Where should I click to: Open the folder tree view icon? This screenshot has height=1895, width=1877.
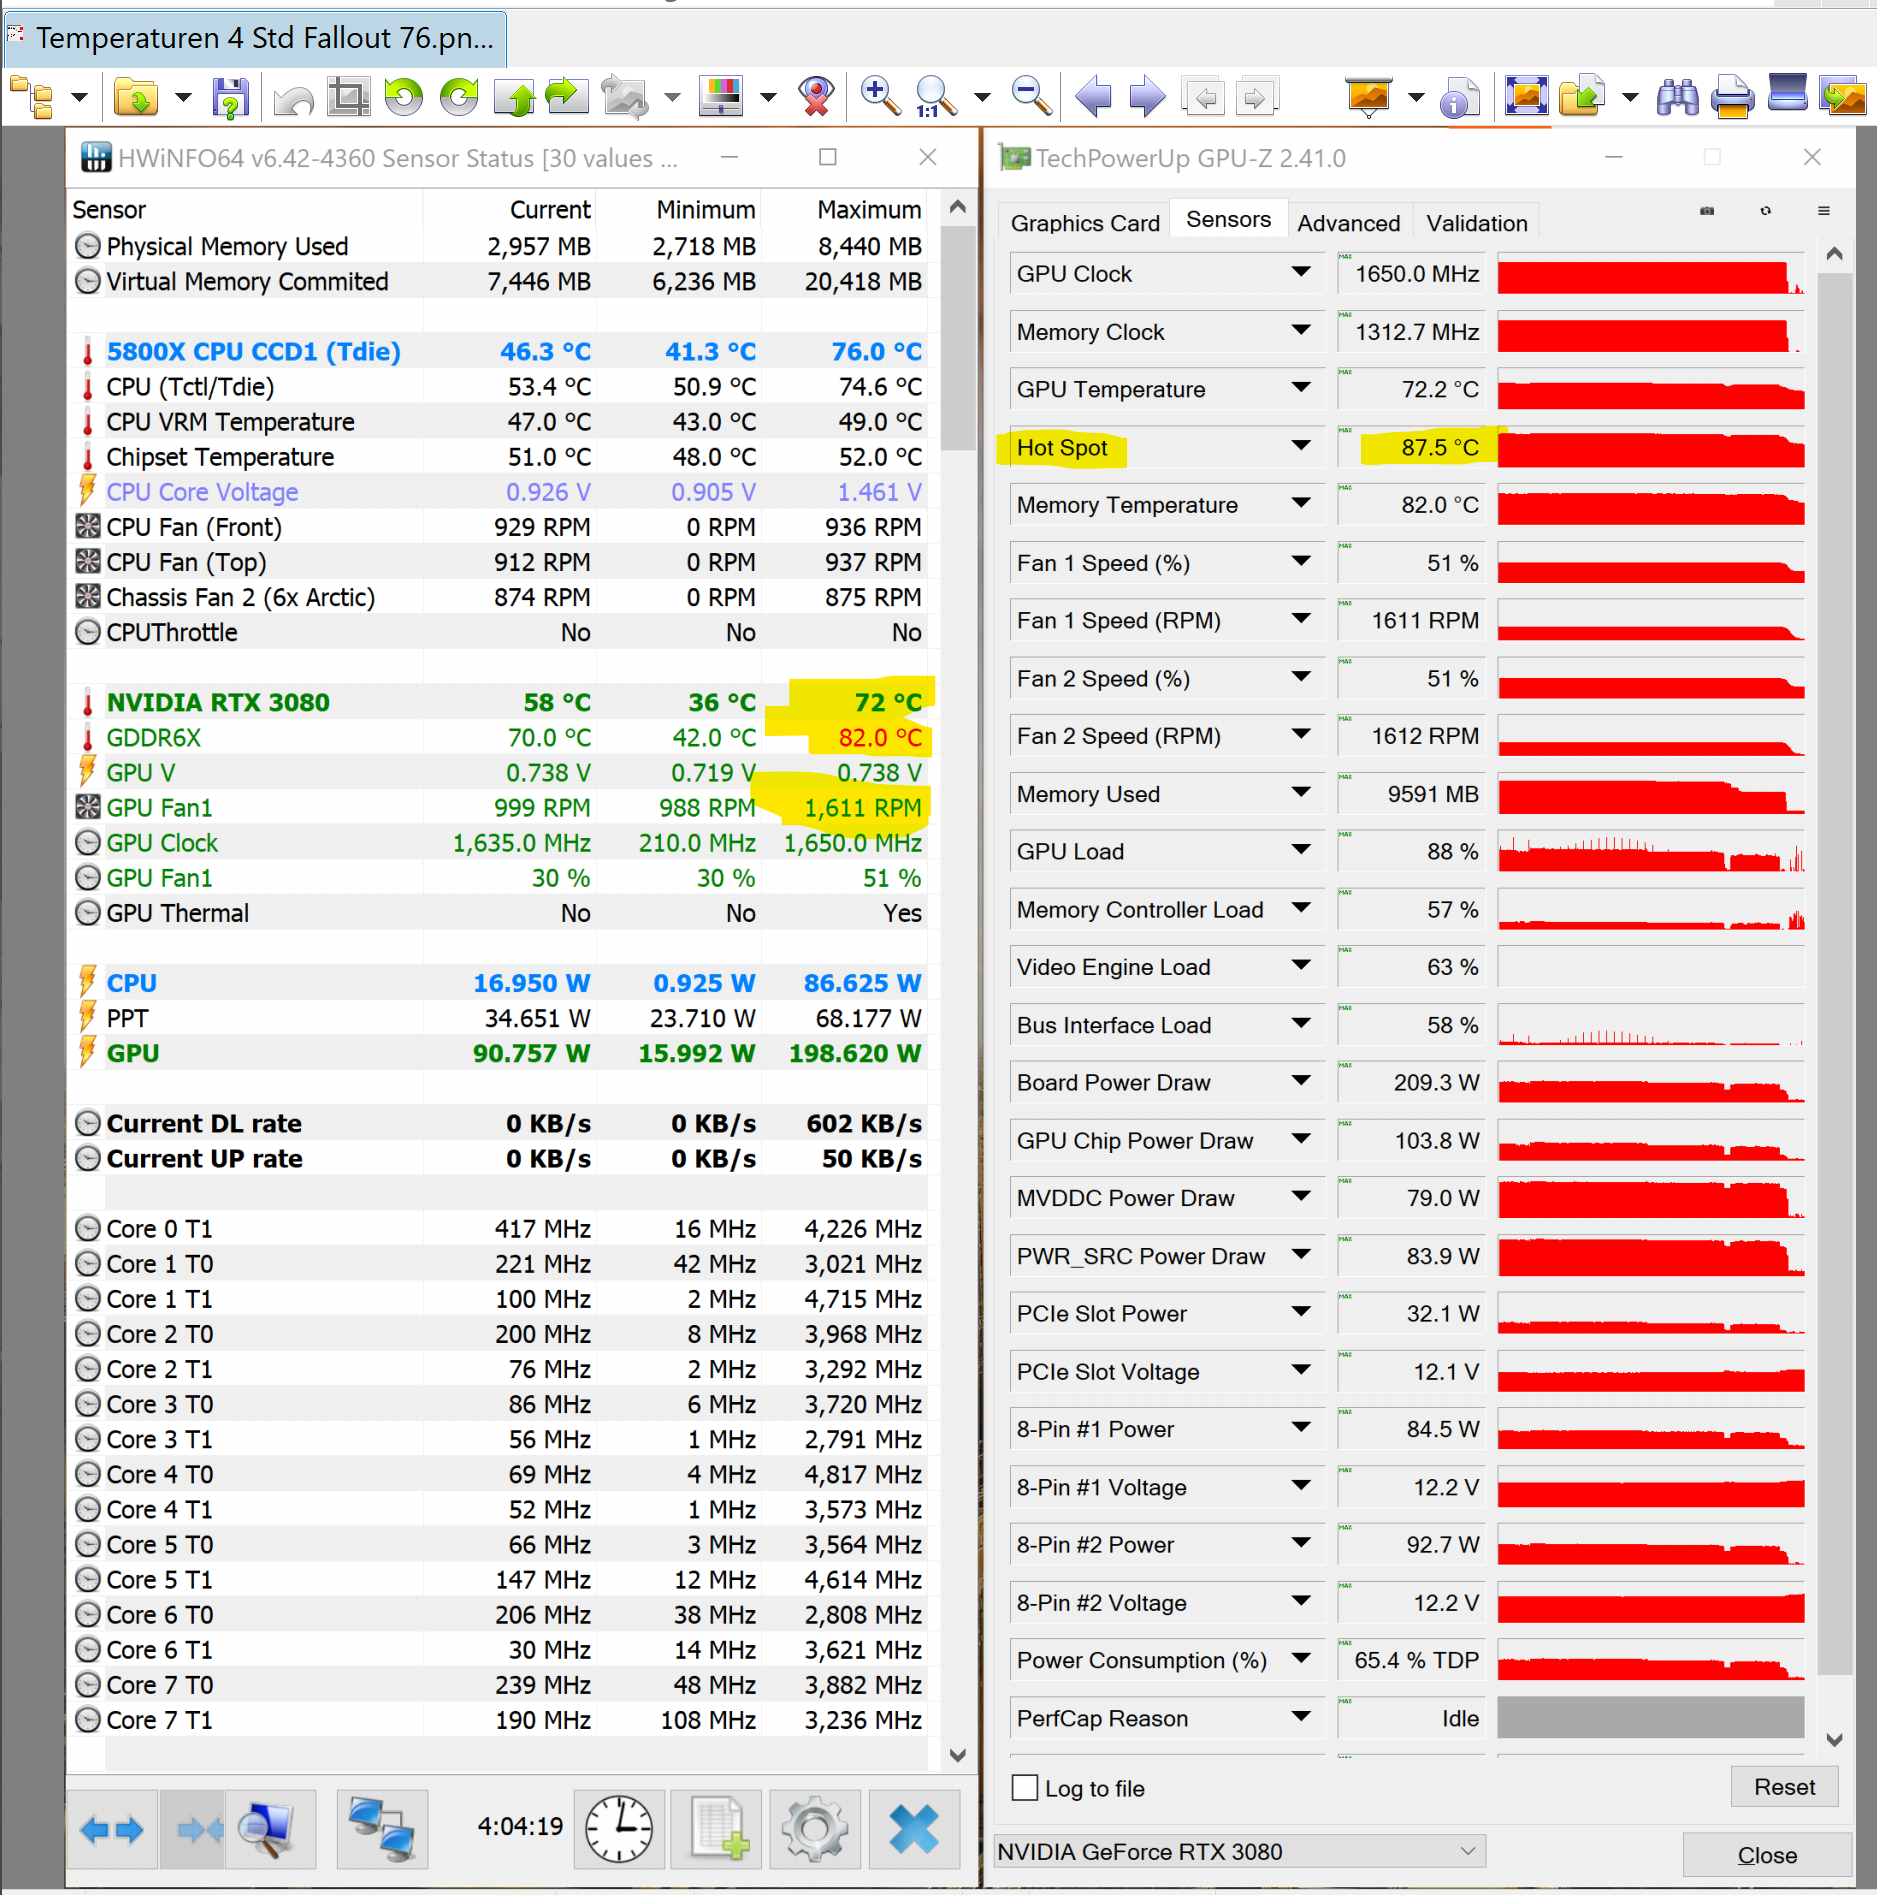[x=32, y=98]
